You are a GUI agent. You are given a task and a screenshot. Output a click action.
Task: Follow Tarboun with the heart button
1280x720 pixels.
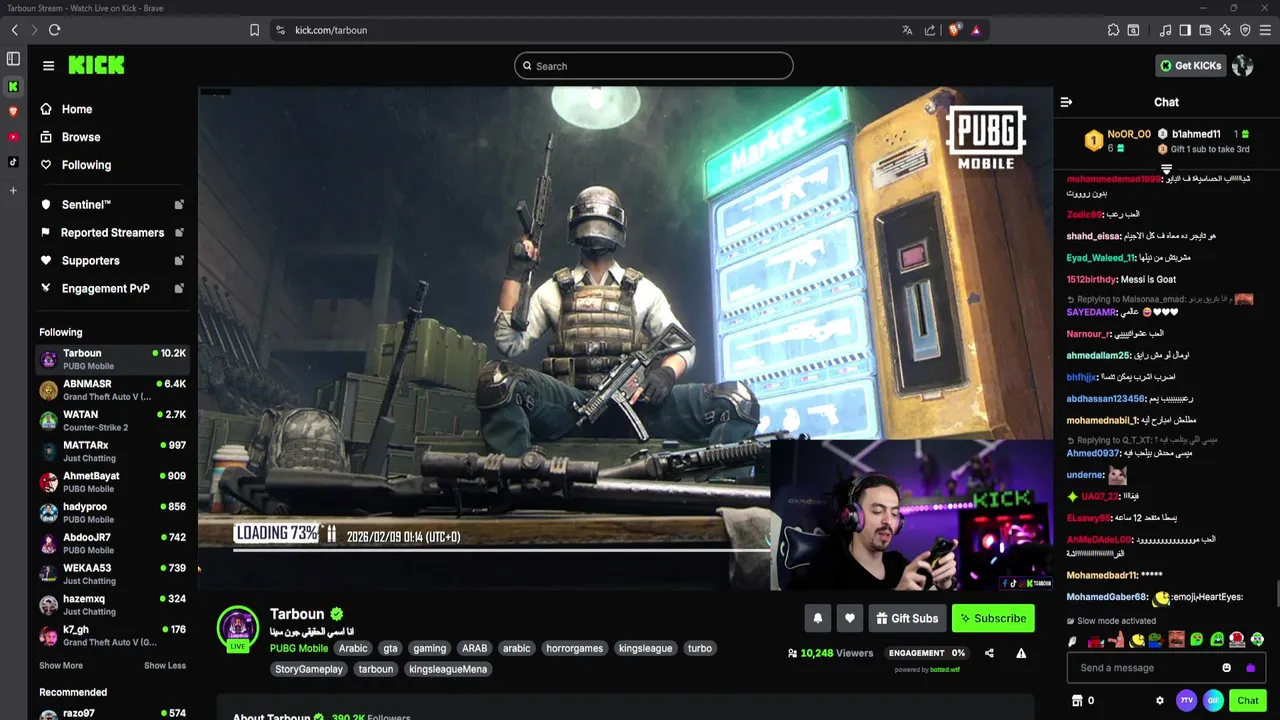[849, 618]
